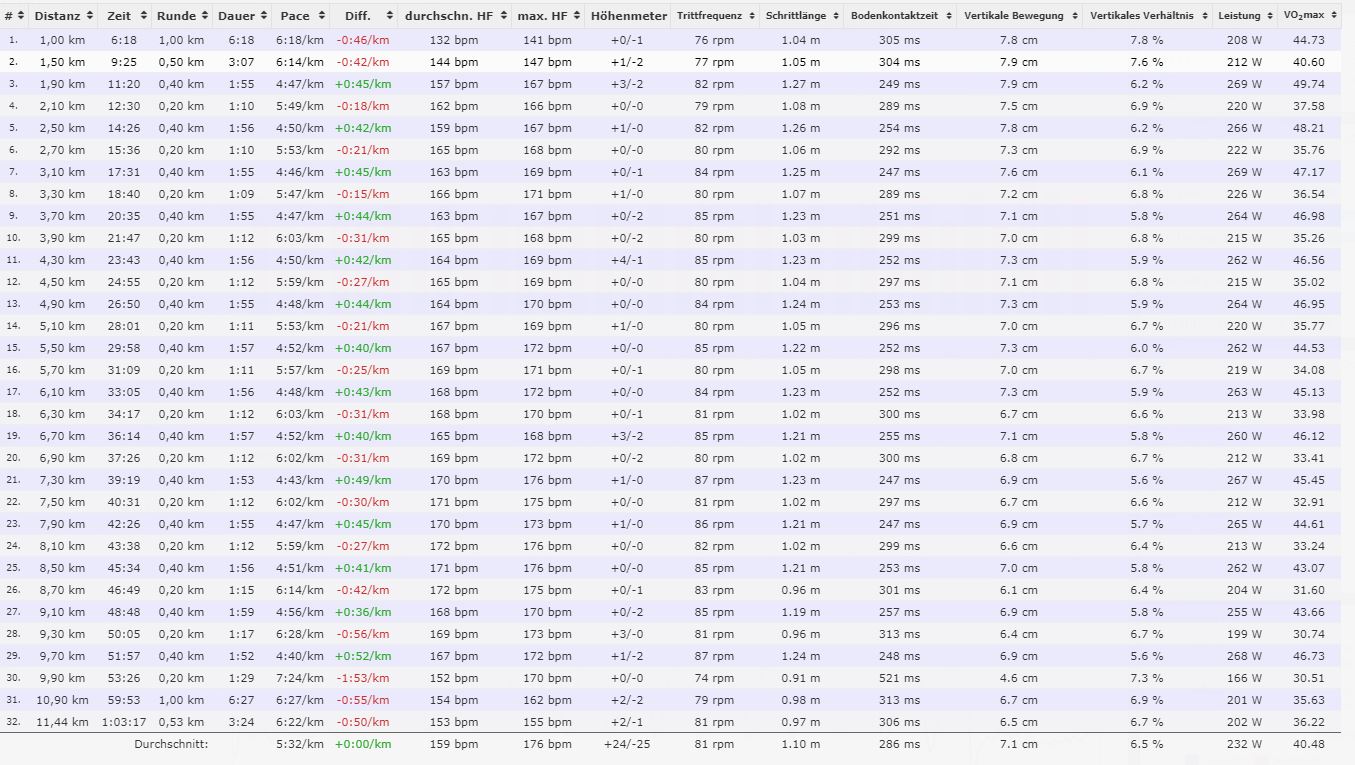This screenshot has width=1355, height=765.
Task: Click the sort arrows beside Distanz header
Action: pos(90,17)
